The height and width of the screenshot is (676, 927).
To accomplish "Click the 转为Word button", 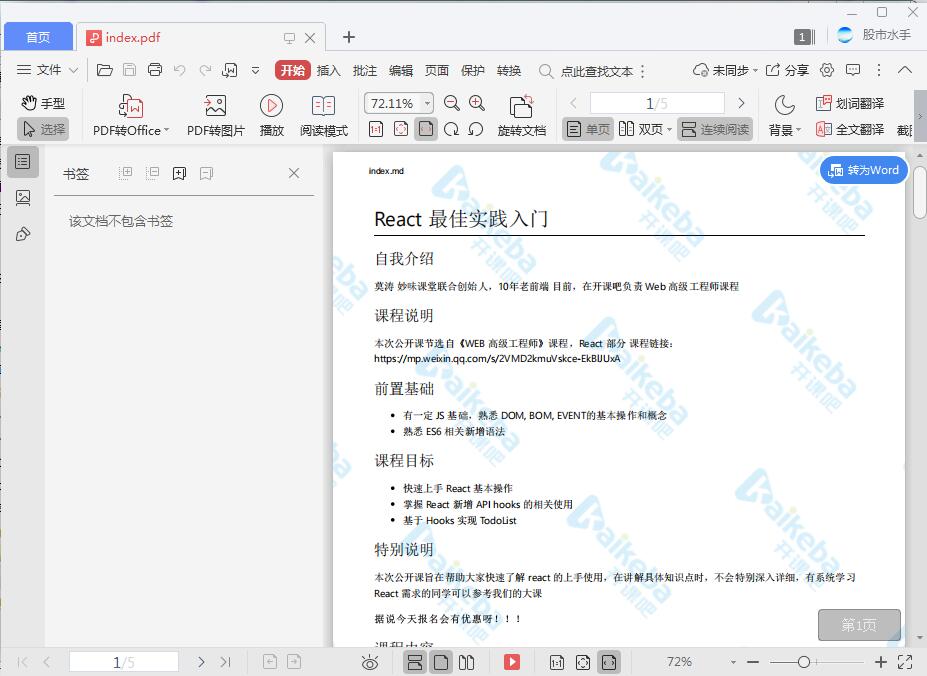I will tap(862, 170).
